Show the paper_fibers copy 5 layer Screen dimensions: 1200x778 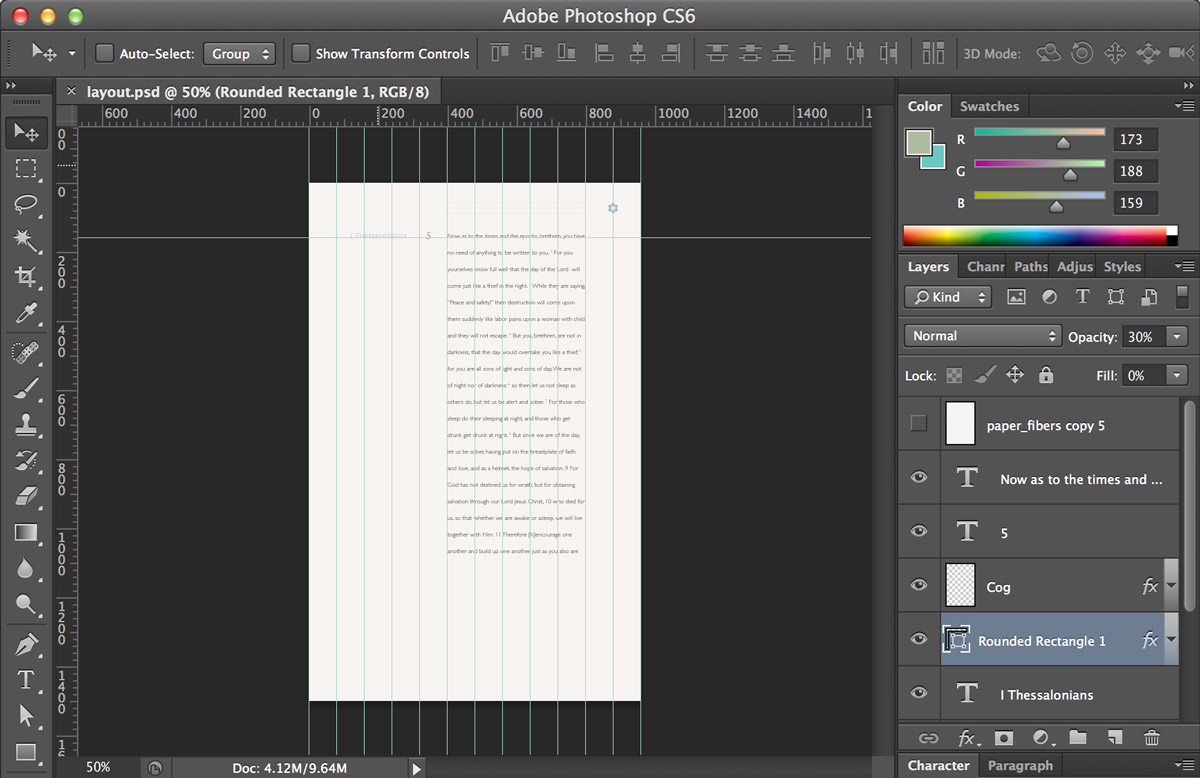(x=917, y=423)
